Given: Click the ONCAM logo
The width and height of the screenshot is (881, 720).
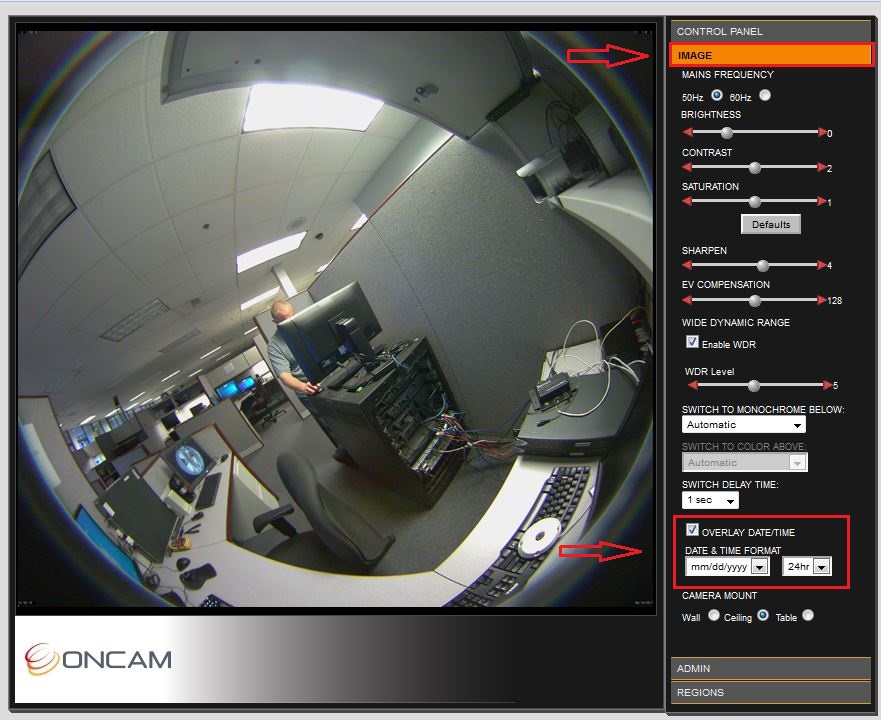Looking at the screenshot, I should (100, 657).
